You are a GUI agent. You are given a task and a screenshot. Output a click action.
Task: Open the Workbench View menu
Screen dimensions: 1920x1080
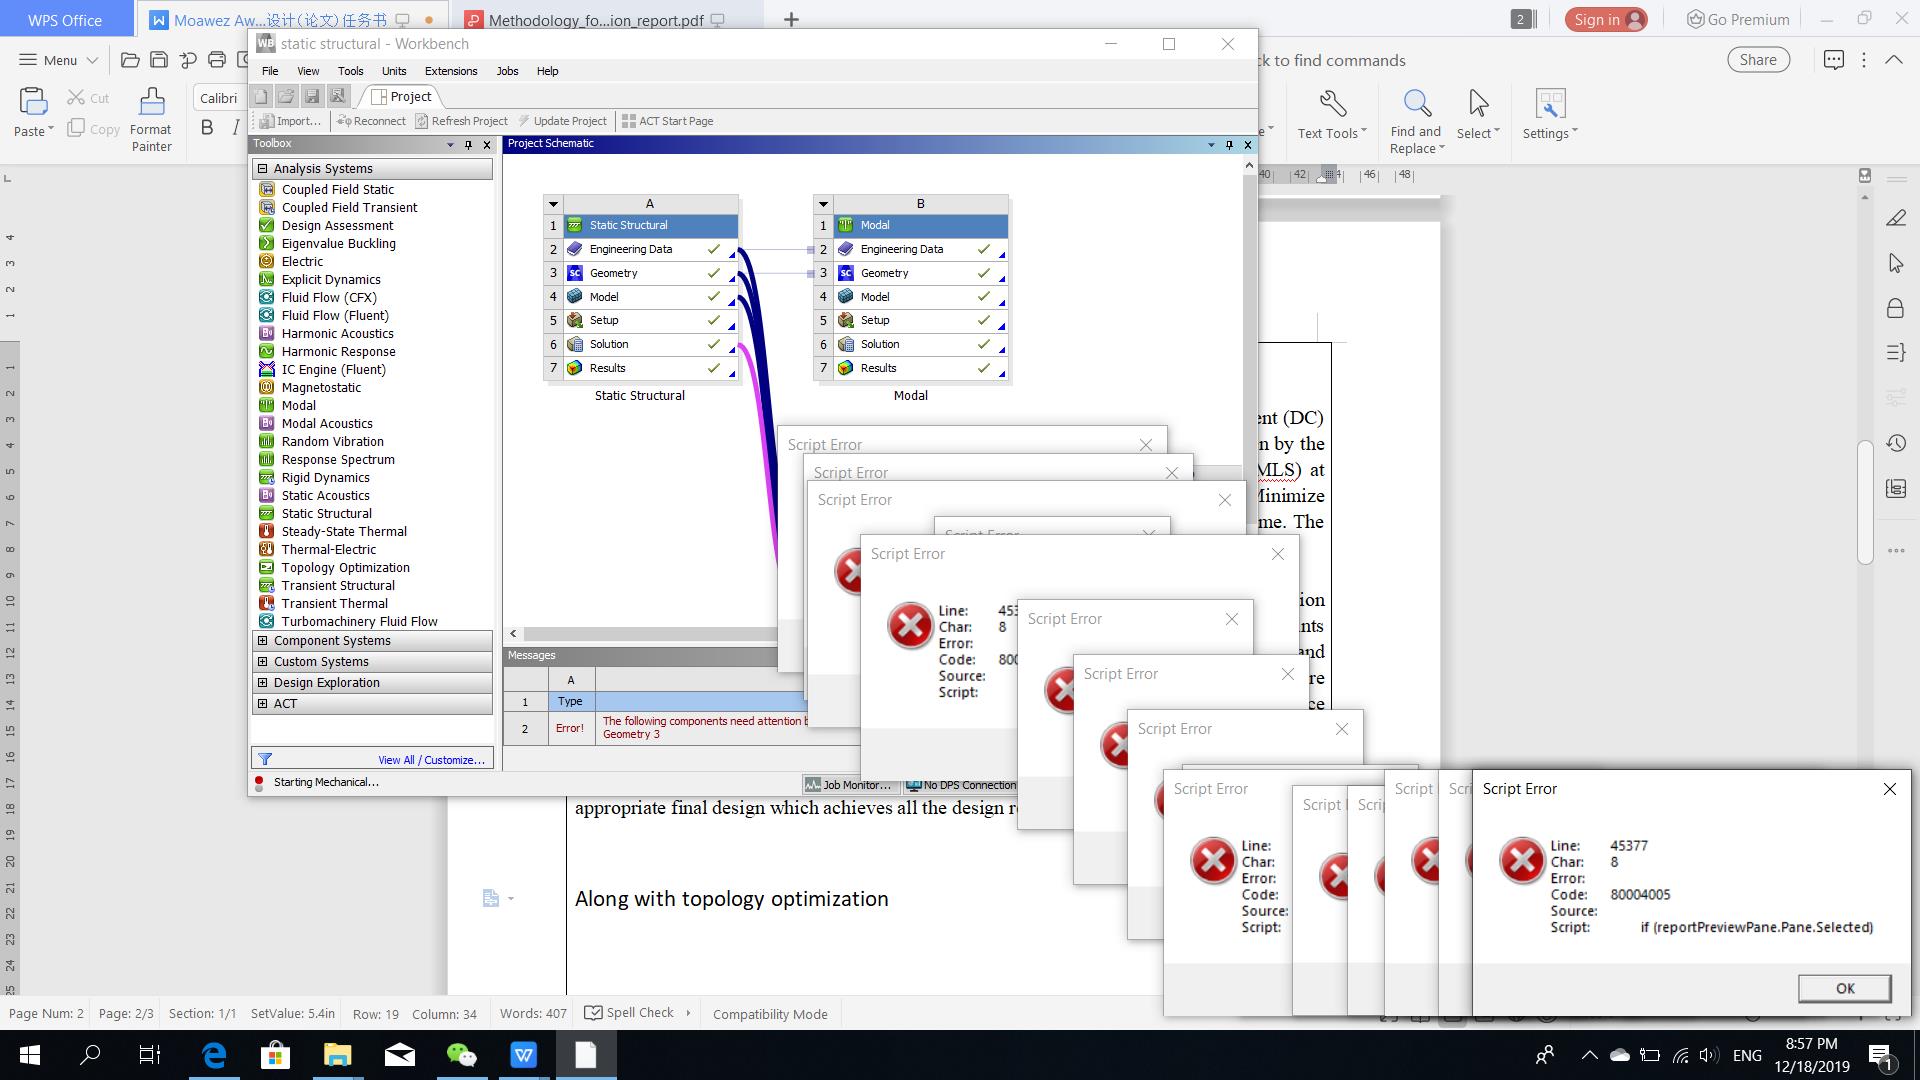pyautogui.click(x=308, y=71)
